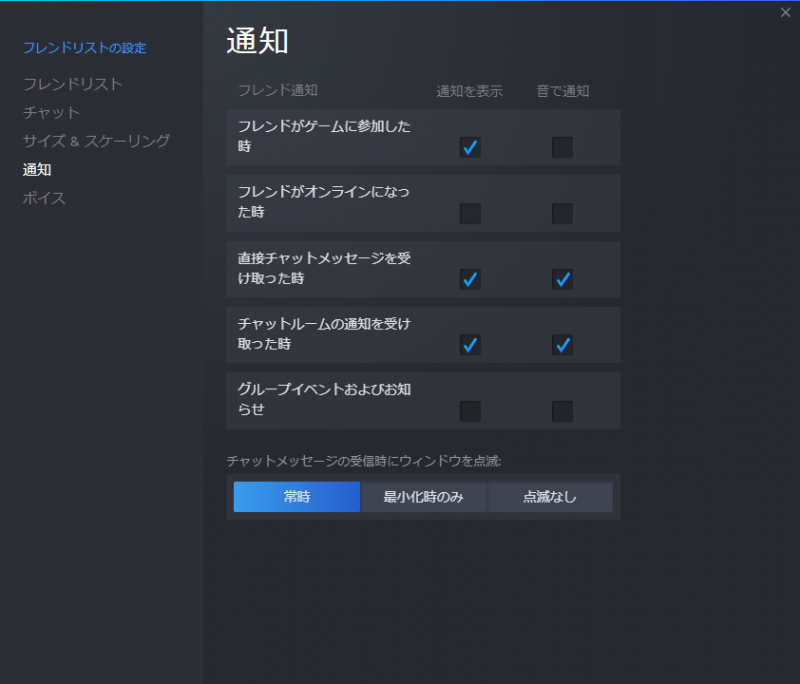Enable 音で通知 for フレンドがゲームに参加した時
This screenshot has height=684, width=800.
coord(562,147)
